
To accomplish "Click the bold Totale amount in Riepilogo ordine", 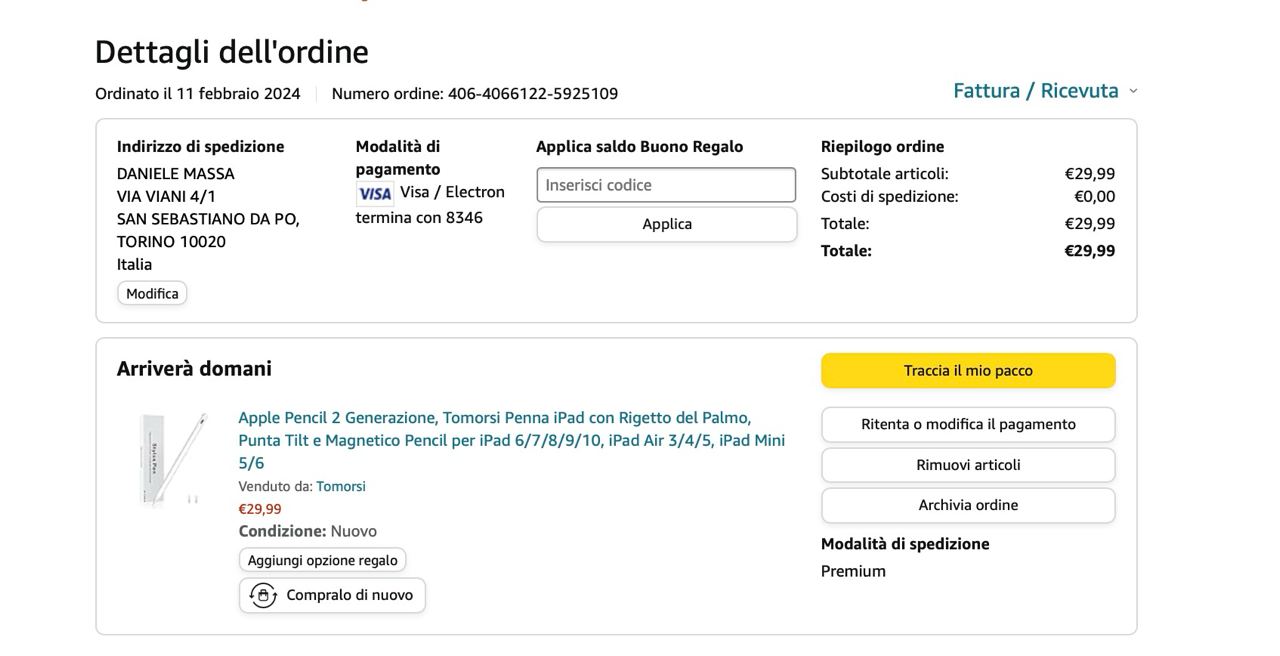I will [1089, 251].
